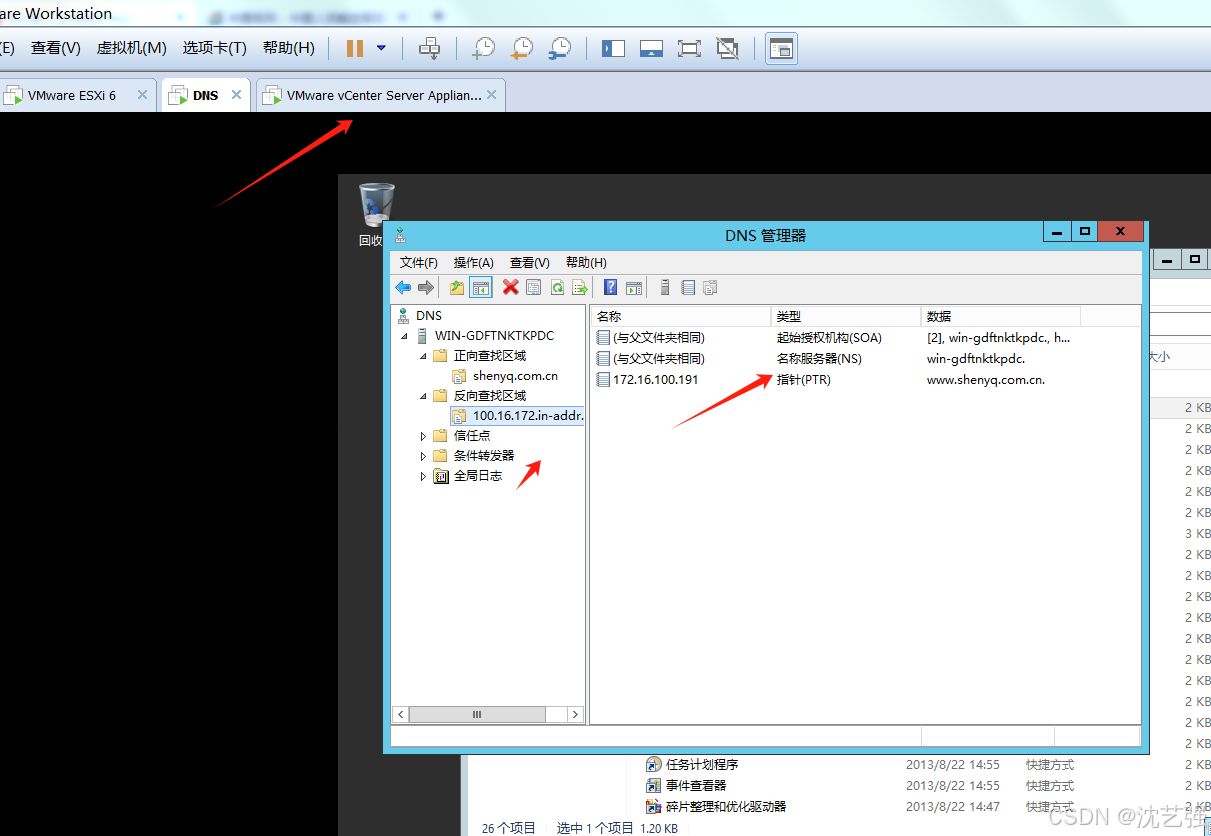The image size is (1211, 836).
Task: Take a snapshot of this virtual machine
Action: pyautogui.click(x=483, y=48)
